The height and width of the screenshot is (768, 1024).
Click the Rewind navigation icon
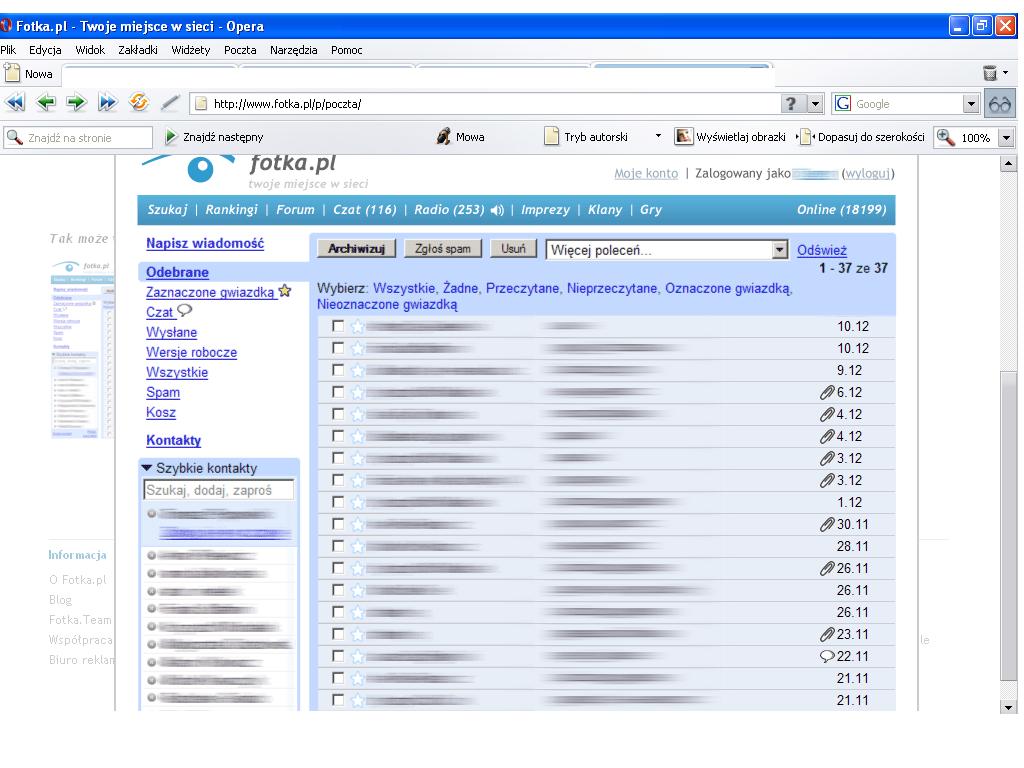tap(14, 103)
